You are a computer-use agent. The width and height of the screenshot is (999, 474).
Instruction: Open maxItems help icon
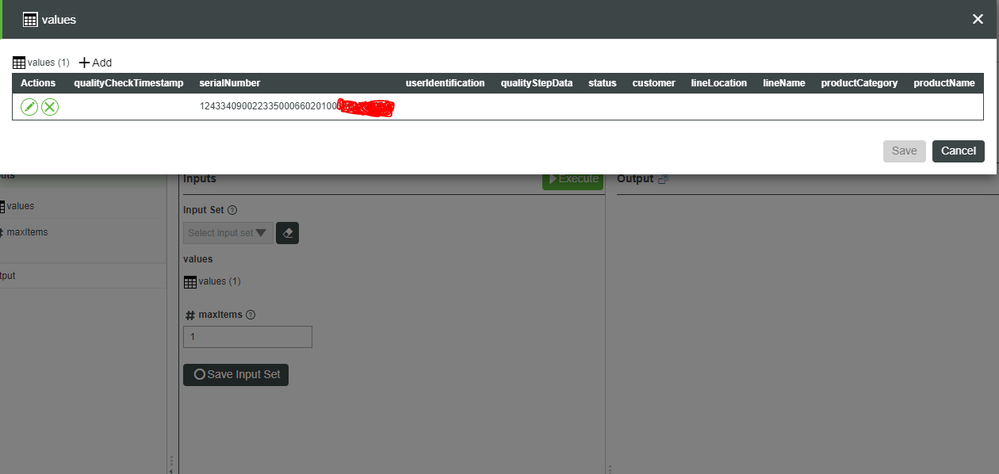(250, 315)
